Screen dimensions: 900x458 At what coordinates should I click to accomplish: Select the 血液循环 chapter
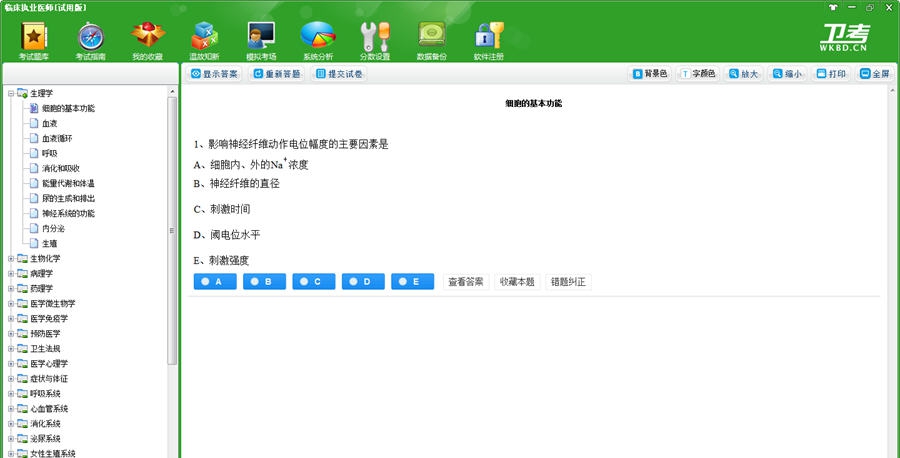(57, 138)
